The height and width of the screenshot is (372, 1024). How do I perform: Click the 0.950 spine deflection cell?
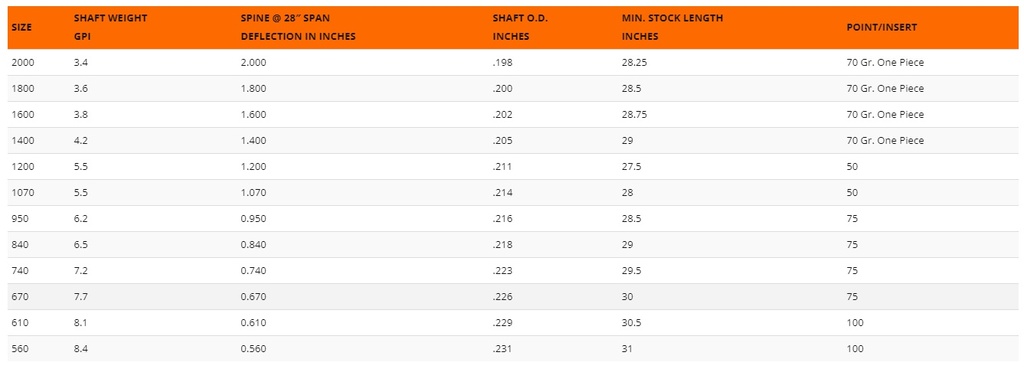pos(253,219)
